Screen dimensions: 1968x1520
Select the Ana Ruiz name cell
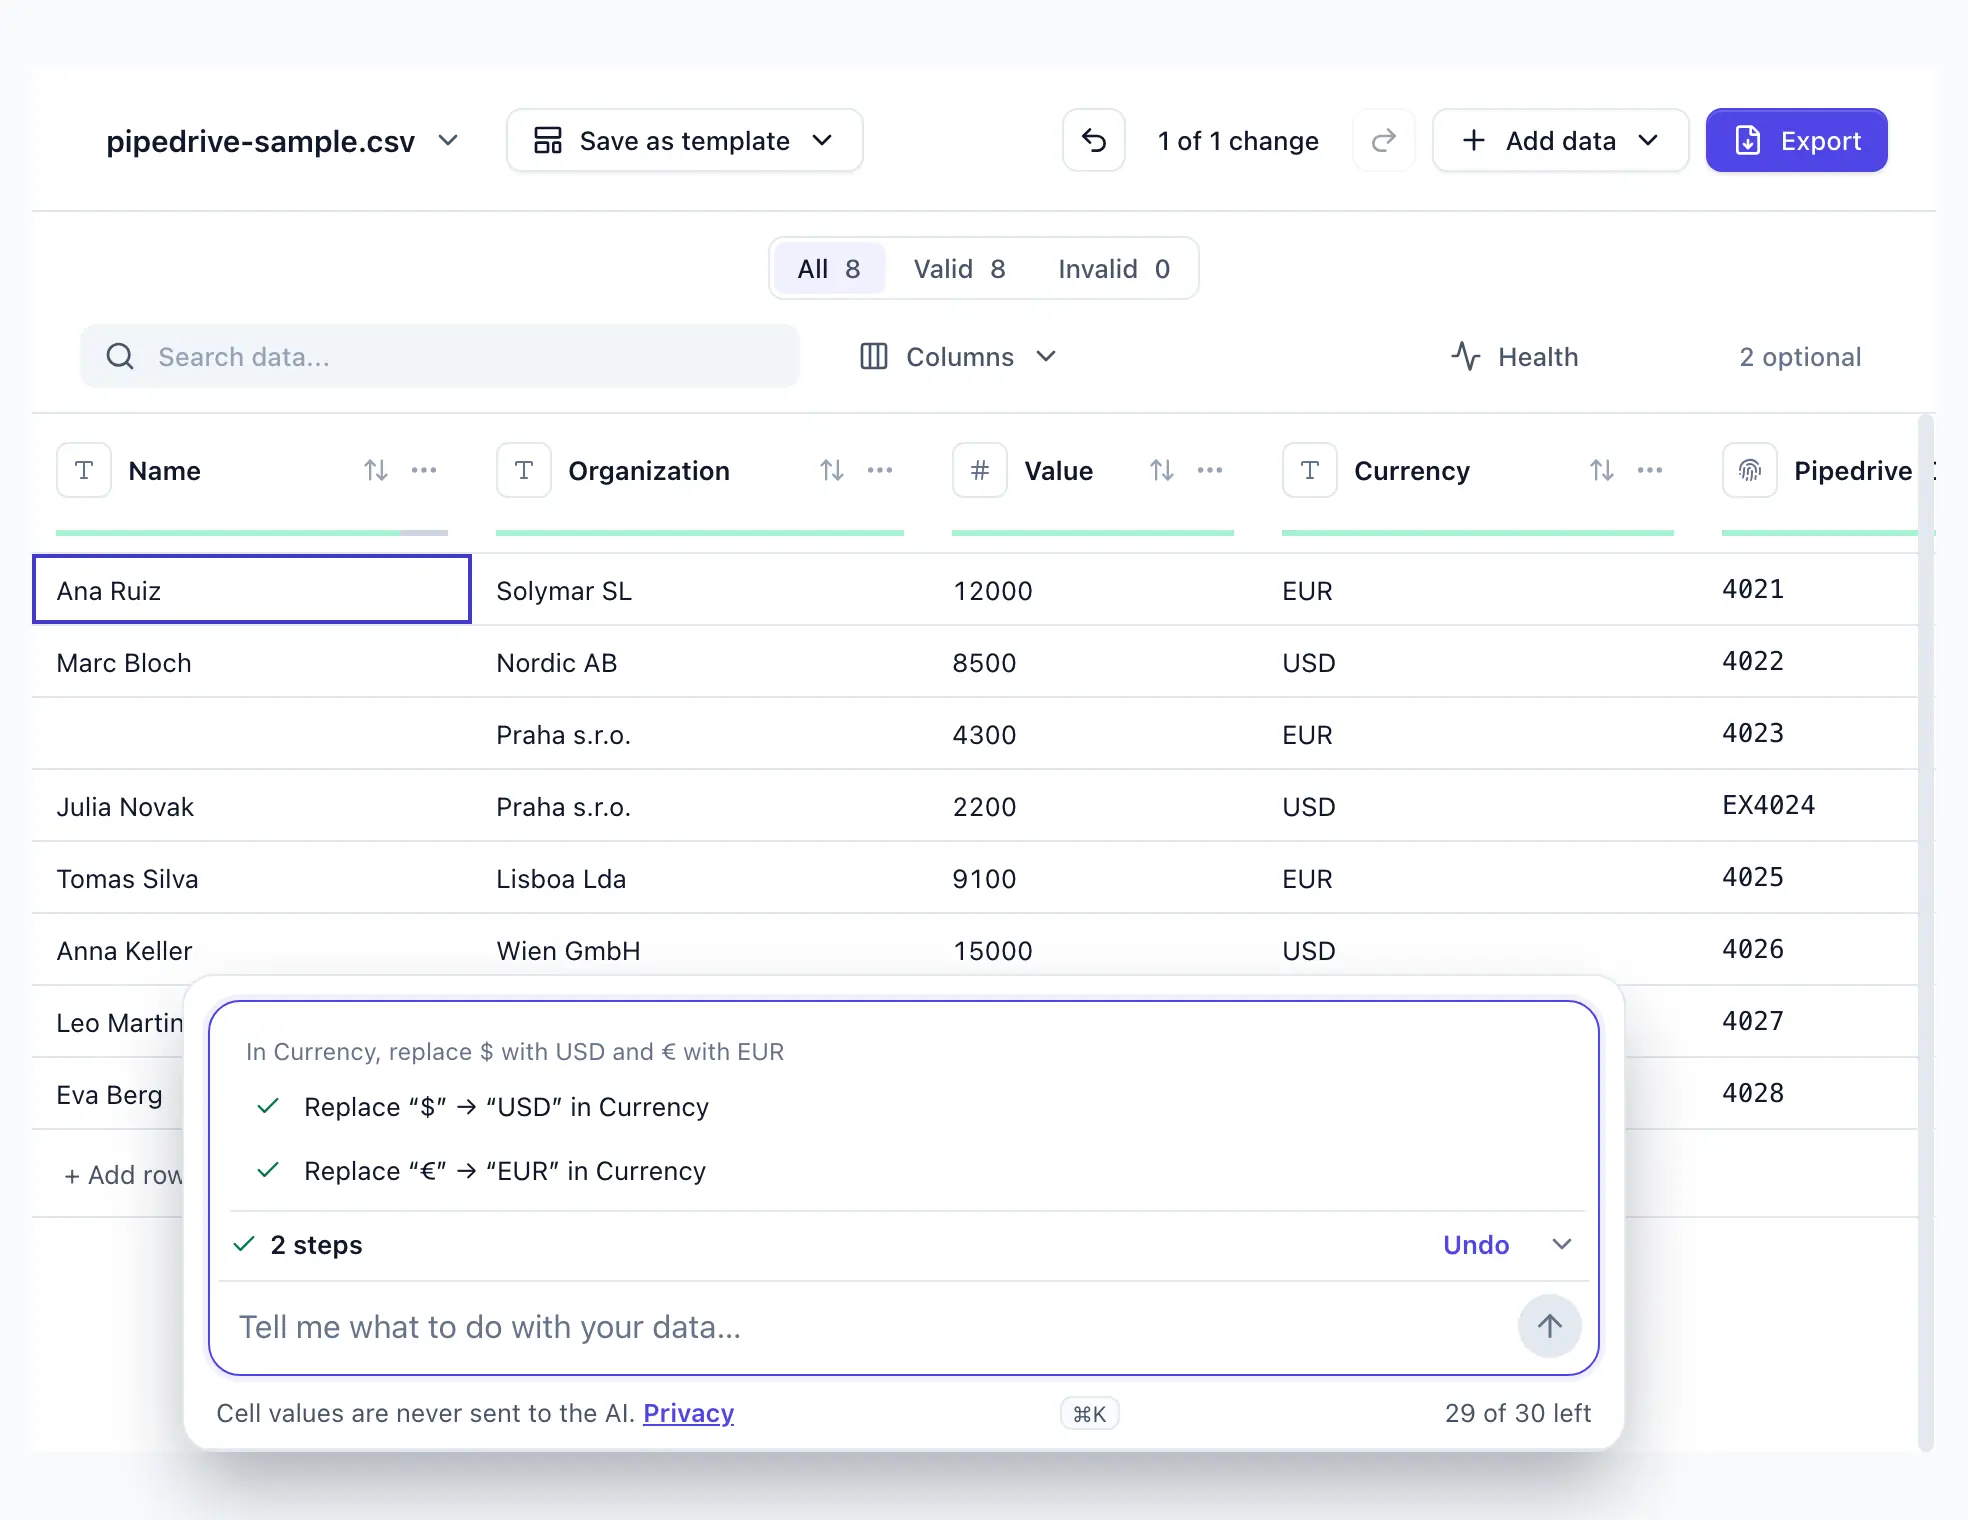[x=252, y=590]
